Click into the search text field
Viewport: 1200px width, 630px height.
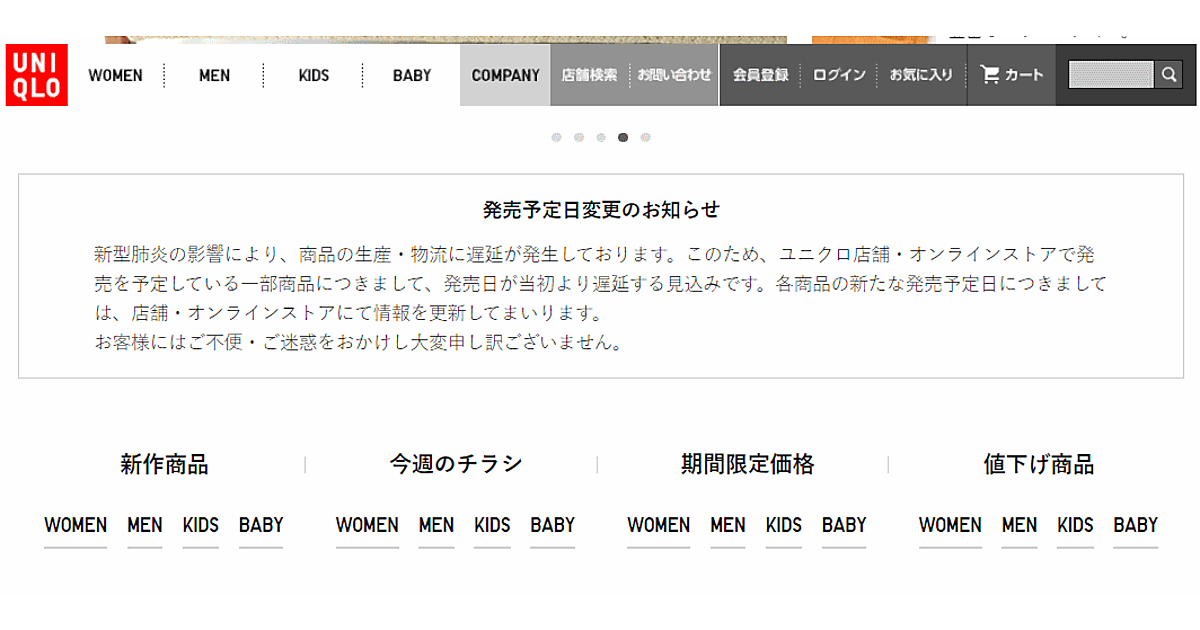pos(1110,75)
